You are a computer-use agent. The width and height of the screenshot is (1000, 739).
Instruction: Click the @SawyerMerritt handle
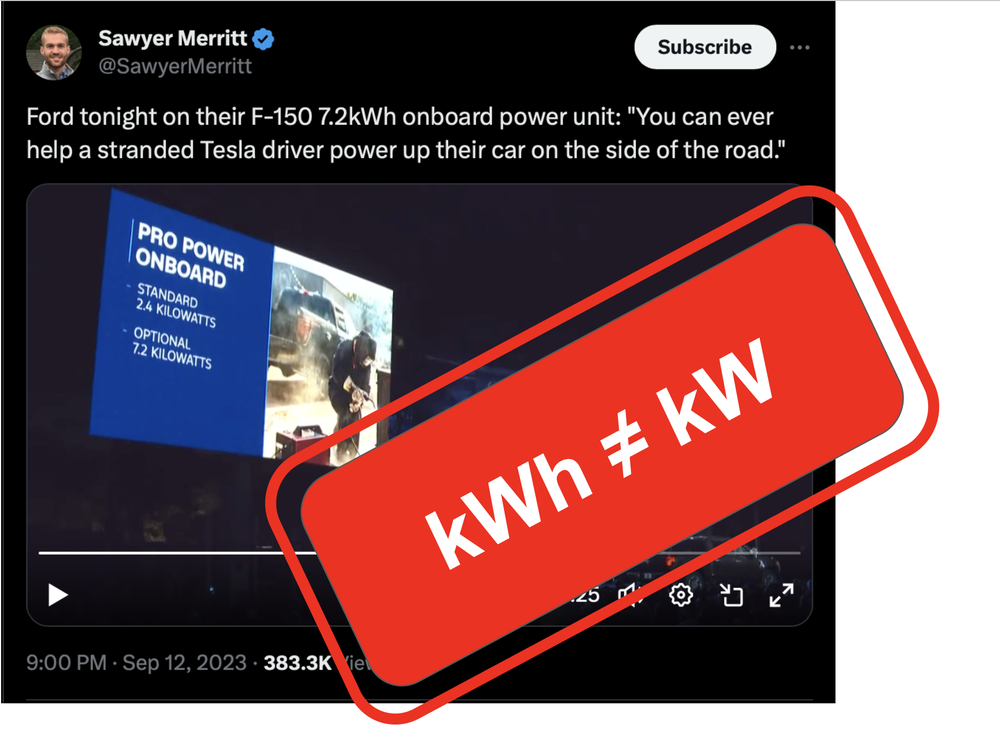pyautogui.click(x=175, y=66)
